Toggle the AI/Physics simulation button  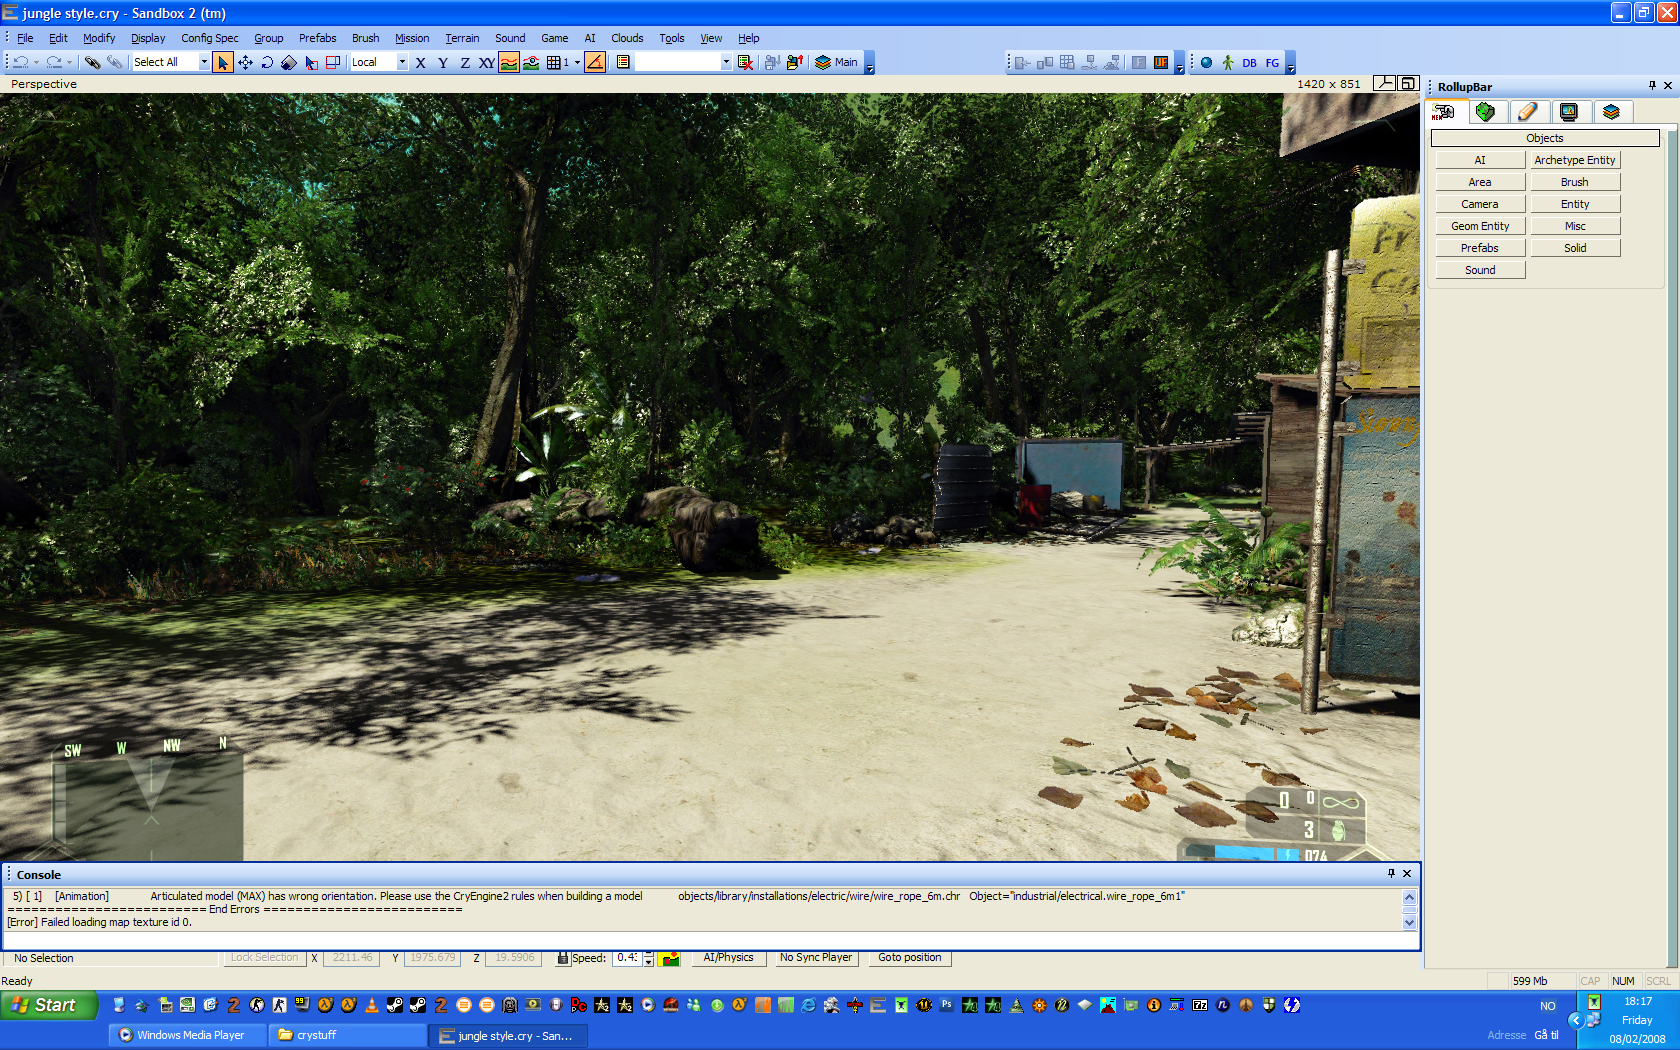[728, 958]
